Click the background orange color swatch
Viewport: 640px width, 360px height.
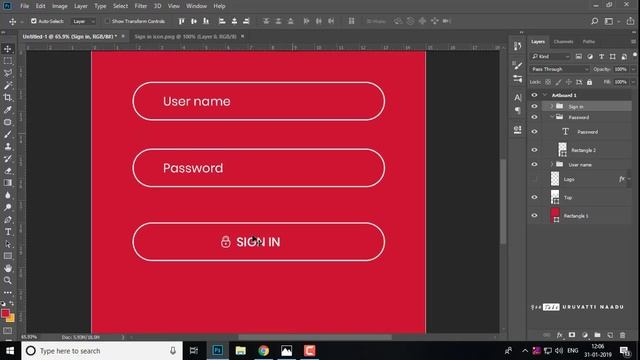[11, 318]
